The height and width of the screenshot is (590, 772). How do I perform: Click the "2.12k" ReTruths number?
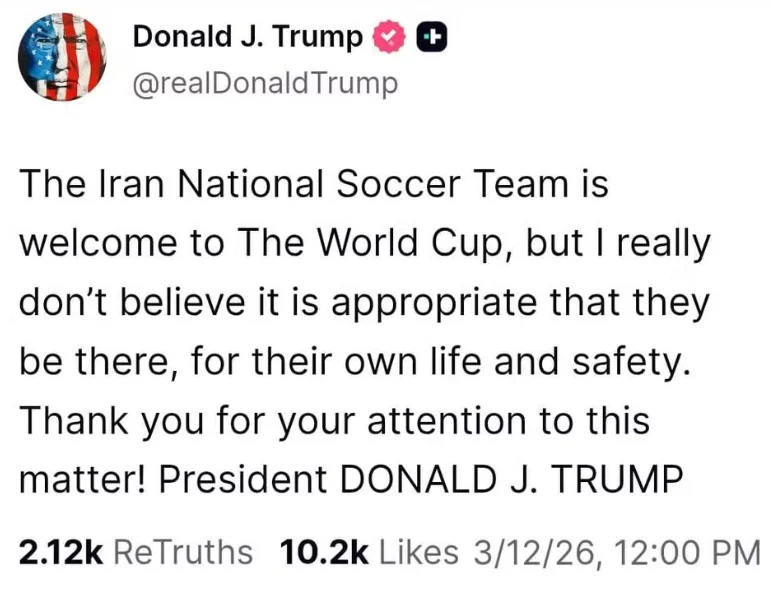(60, 551)
